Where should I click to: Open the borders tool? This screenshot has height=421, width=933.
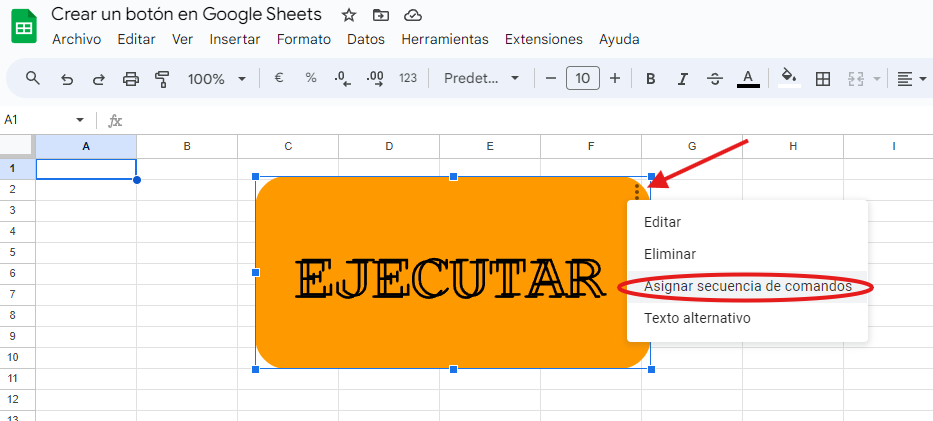click(823, 78)
